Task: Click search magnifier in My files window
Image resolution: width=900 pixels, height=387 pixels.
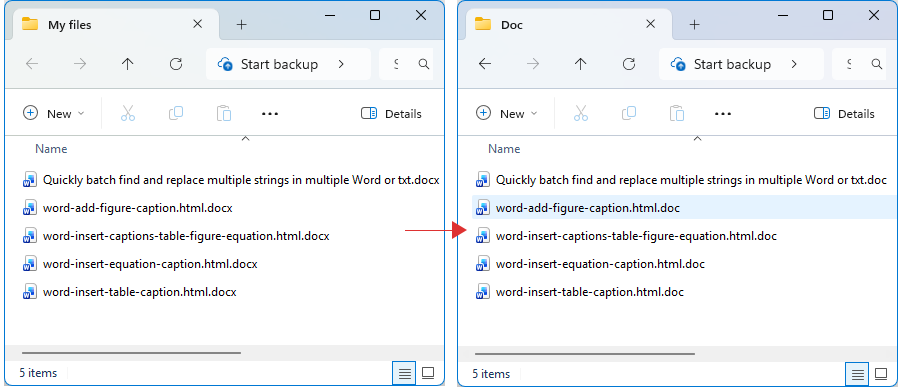Action: [x=424, y=64]
